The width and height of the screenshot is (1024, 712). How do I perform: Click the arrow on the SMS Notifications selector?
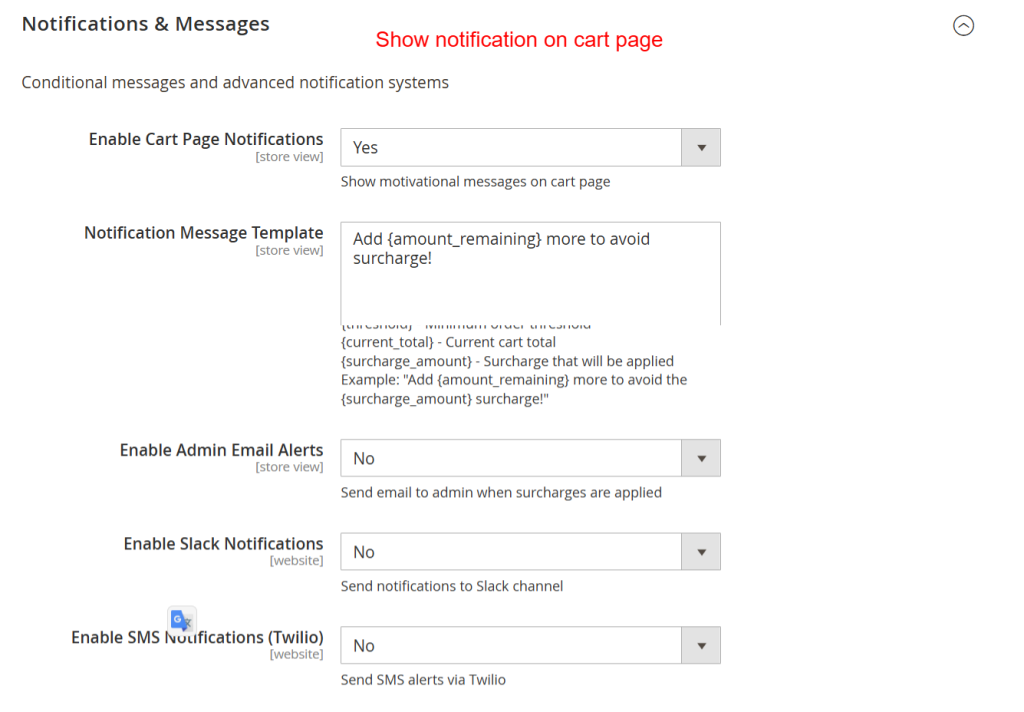(701, 645)
